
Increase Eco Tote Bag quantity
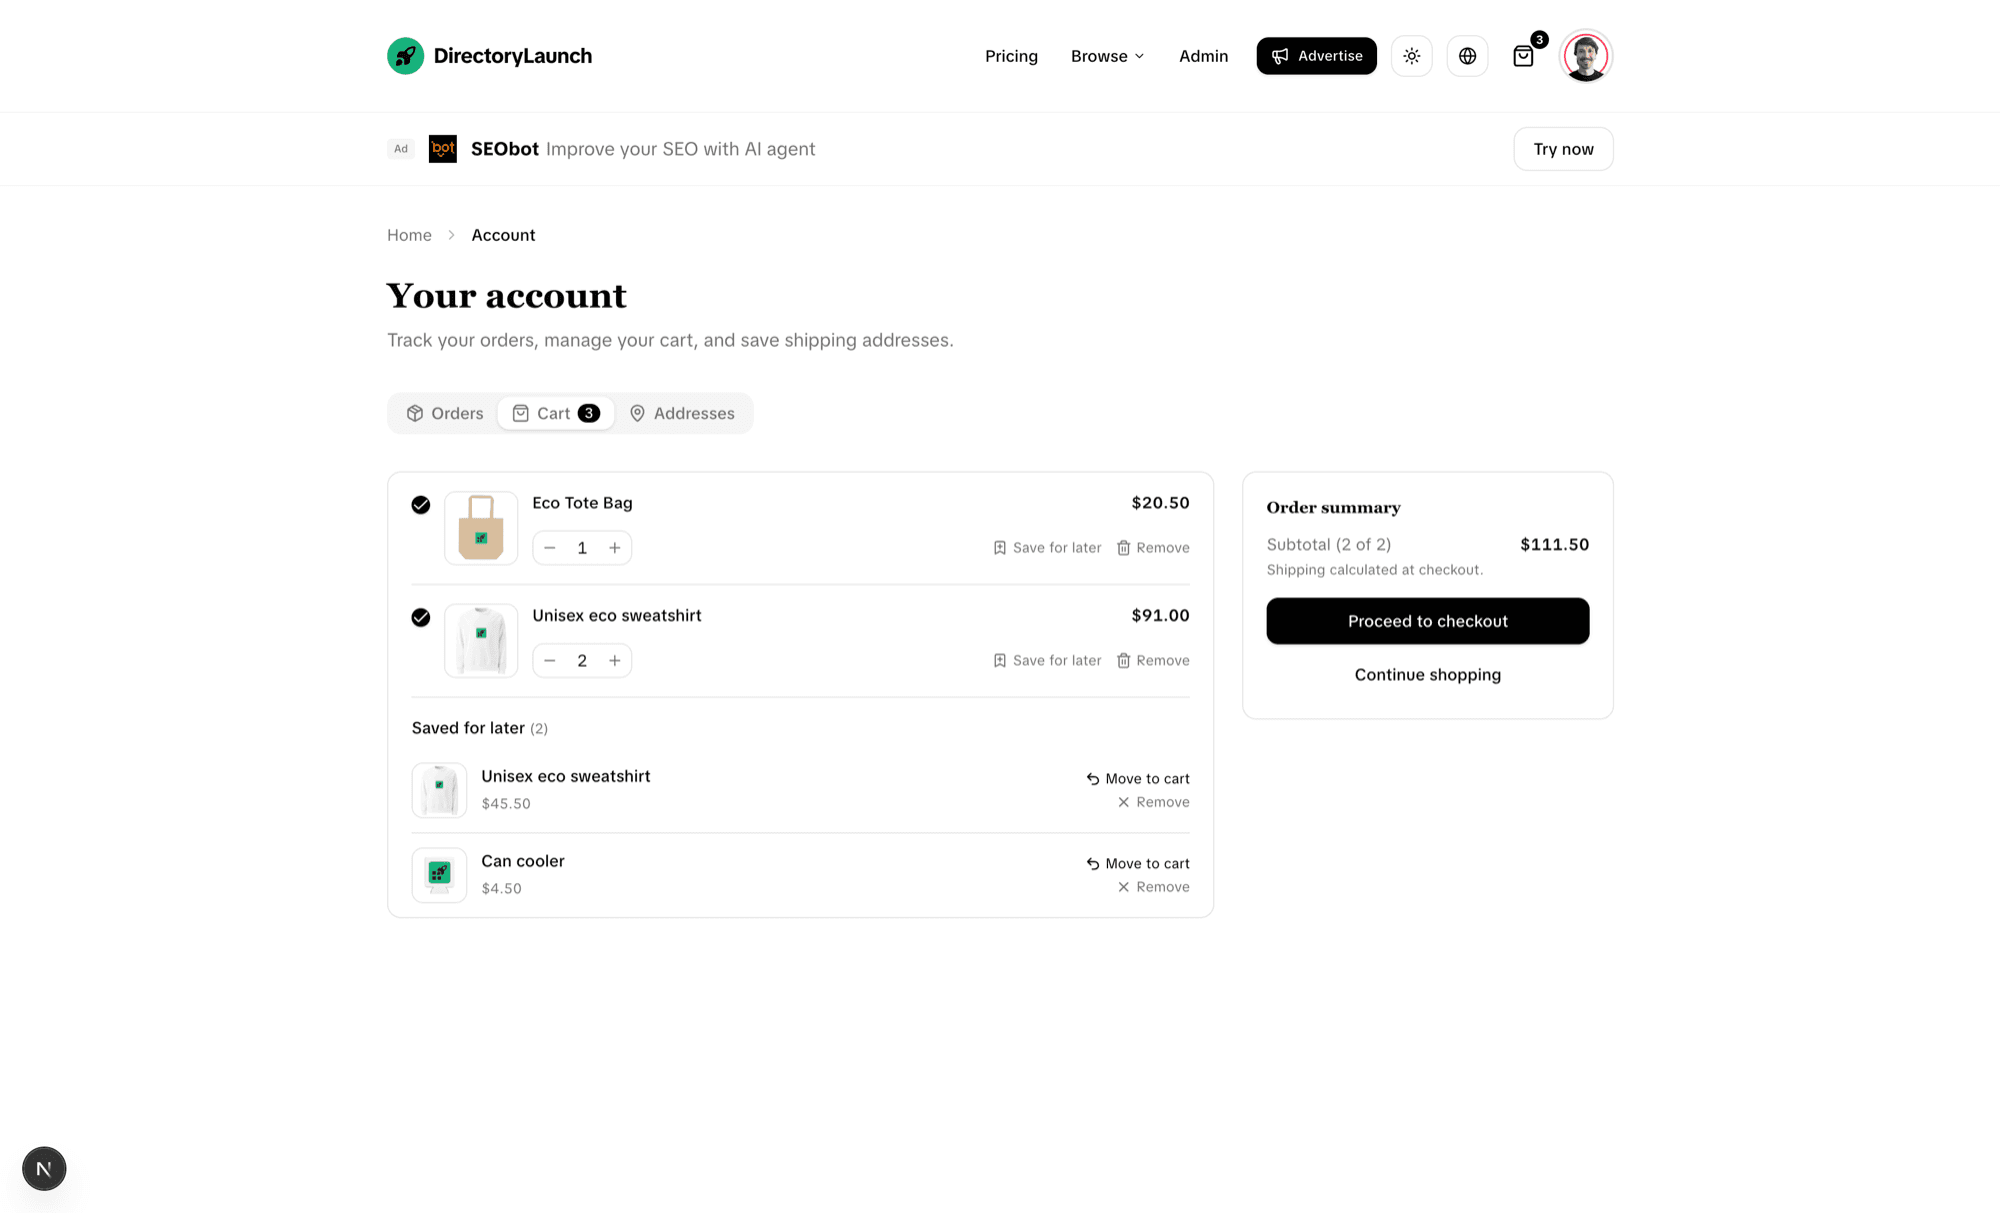point(615,548)
